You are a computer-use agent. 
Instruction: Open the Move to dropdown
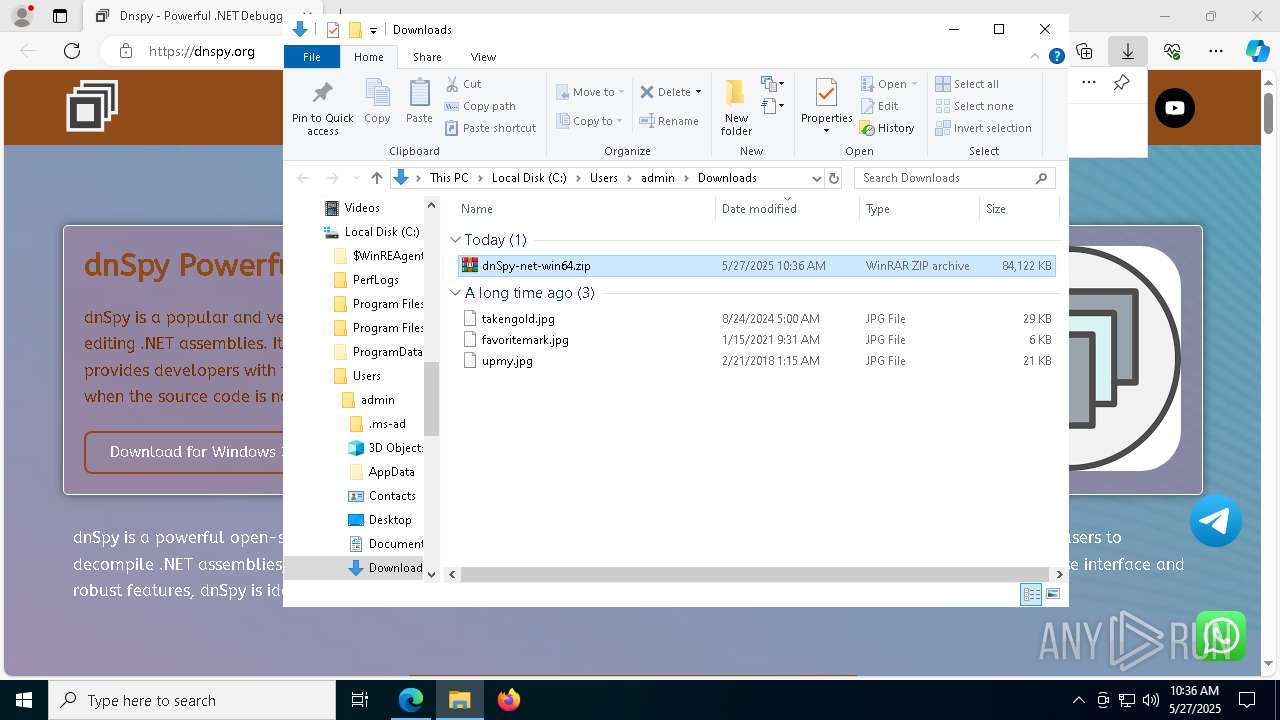[589, 92]
